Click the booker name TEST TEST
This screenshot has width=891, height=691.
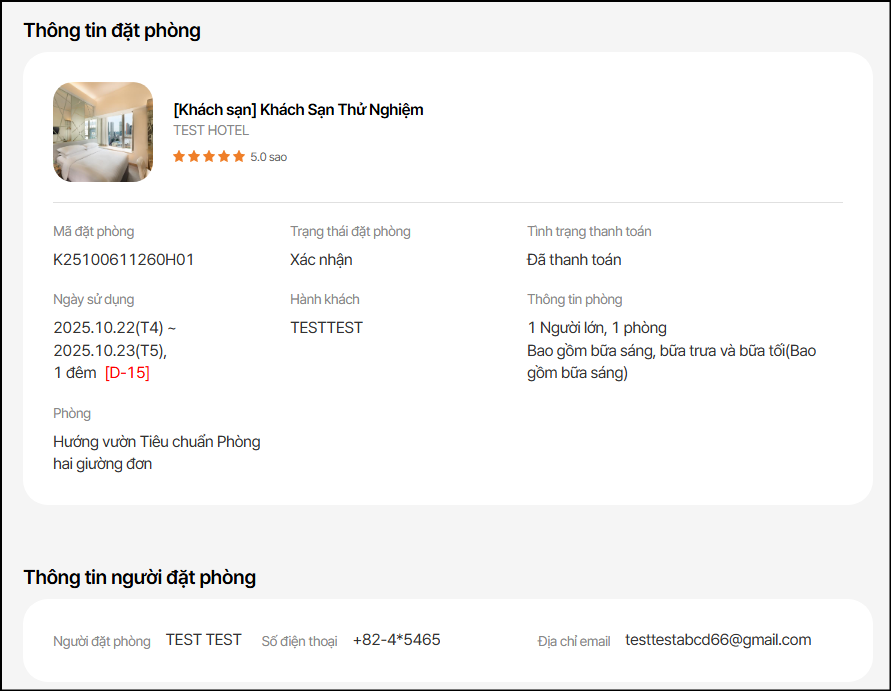[204, 640]
